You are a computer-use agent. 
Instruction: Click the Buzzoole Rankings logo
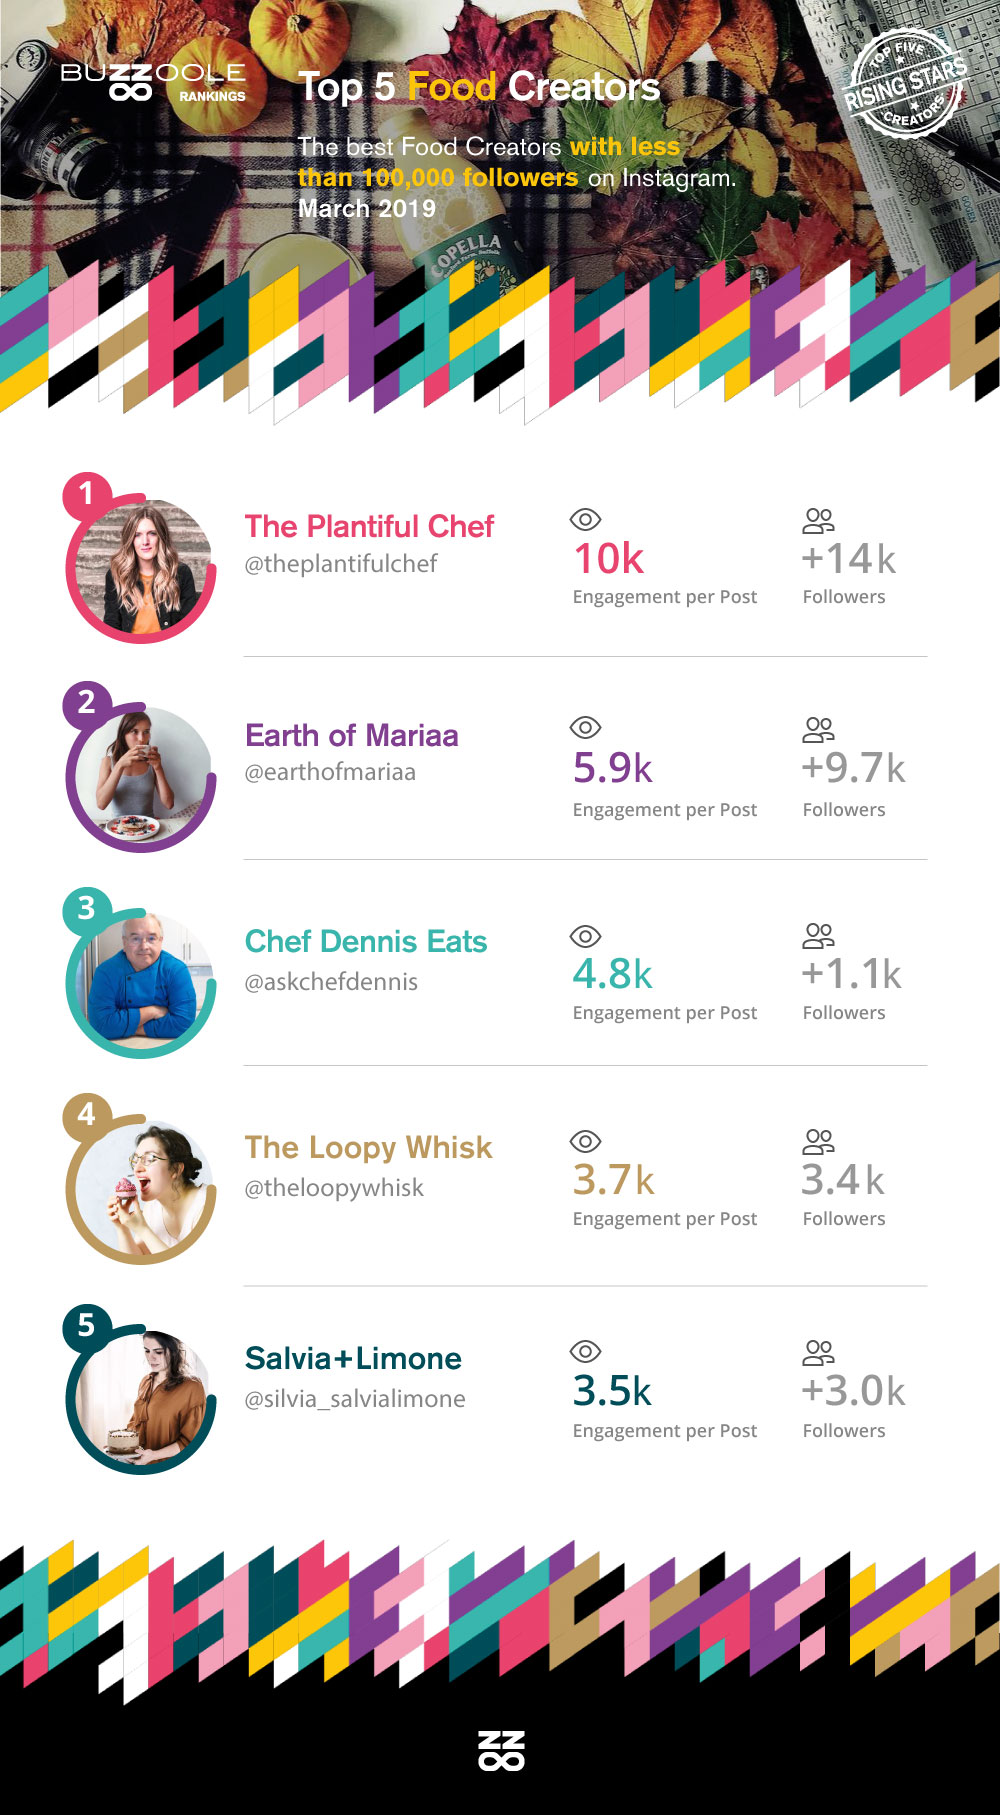(152, 82)
